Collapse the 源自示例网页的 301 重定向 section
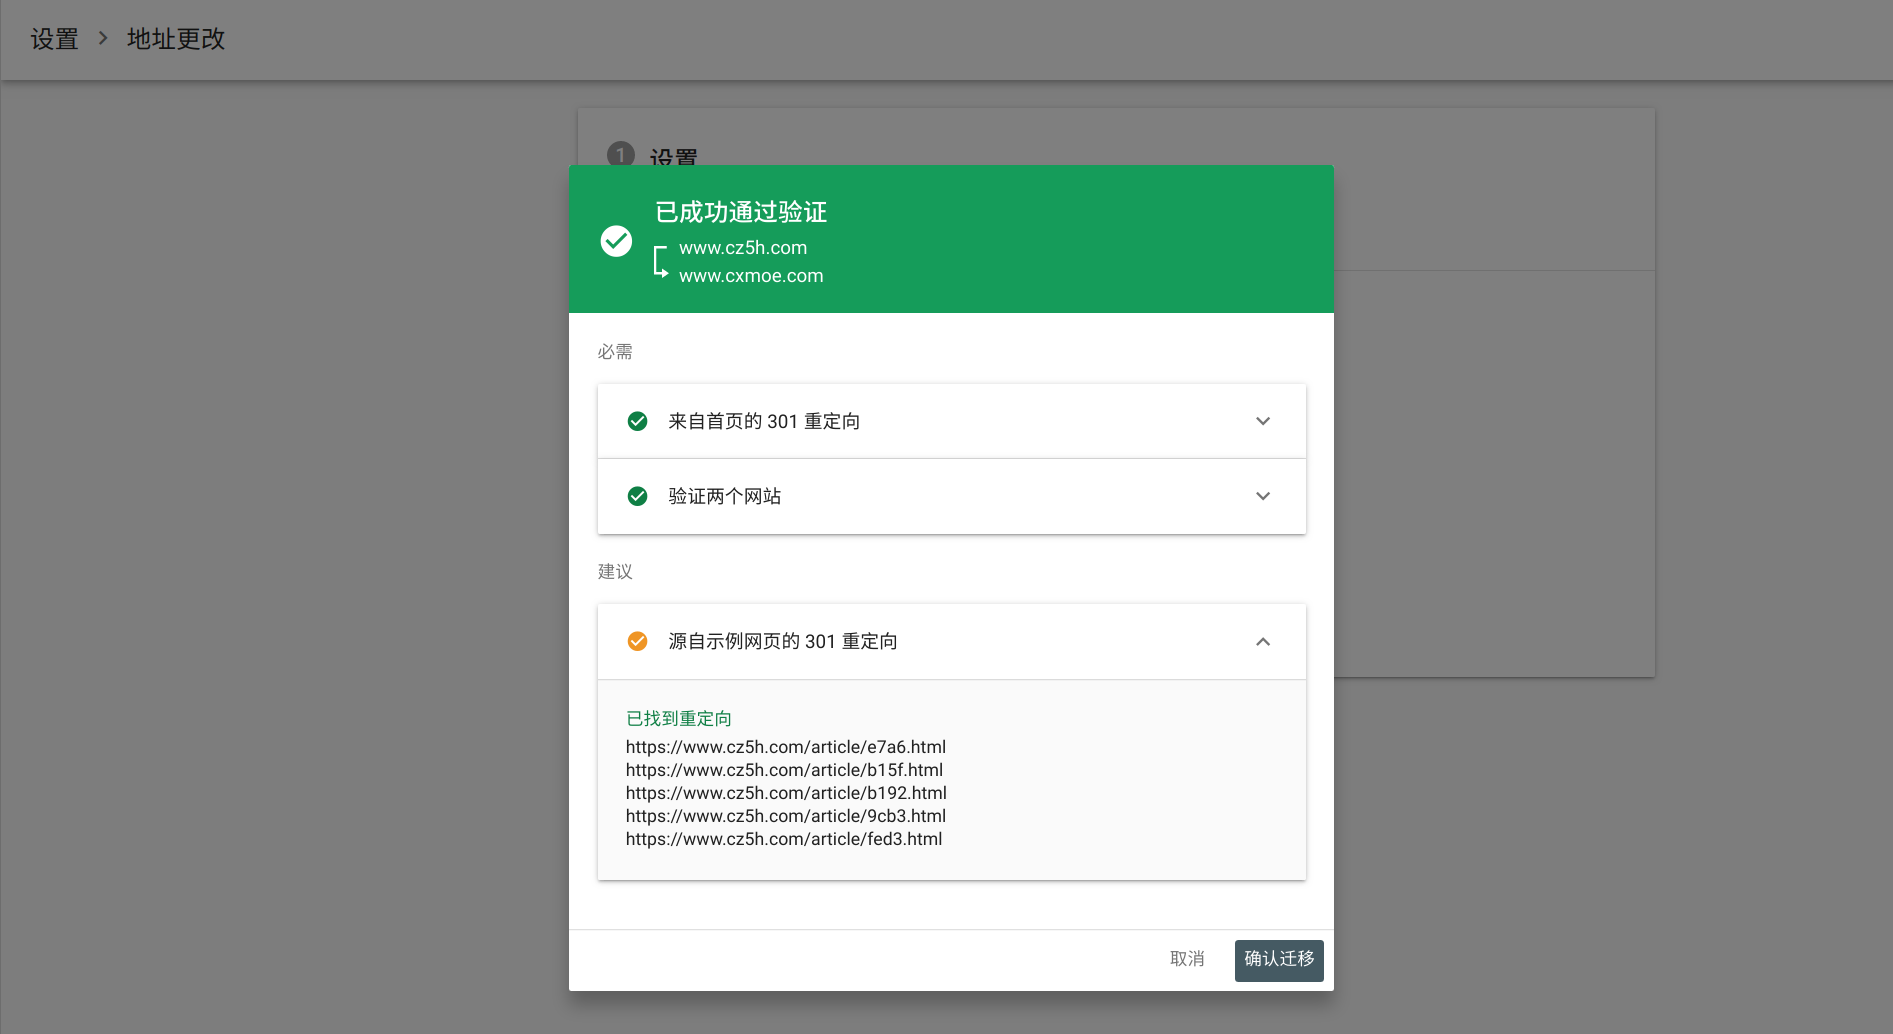This screenshot has width=1893, height=1034. [x=1263, y=641]
